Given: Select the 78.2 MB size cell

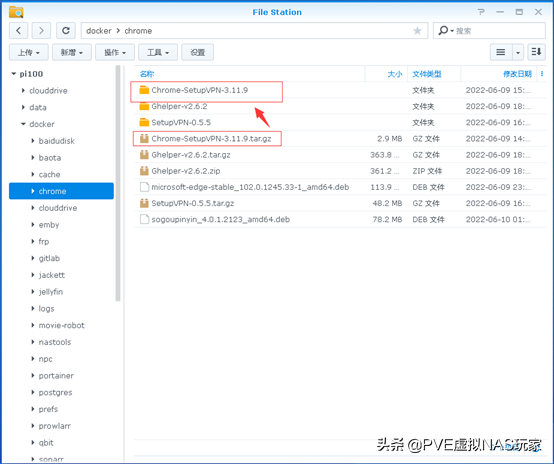Looking at the screenshot, I should [387, 219].
